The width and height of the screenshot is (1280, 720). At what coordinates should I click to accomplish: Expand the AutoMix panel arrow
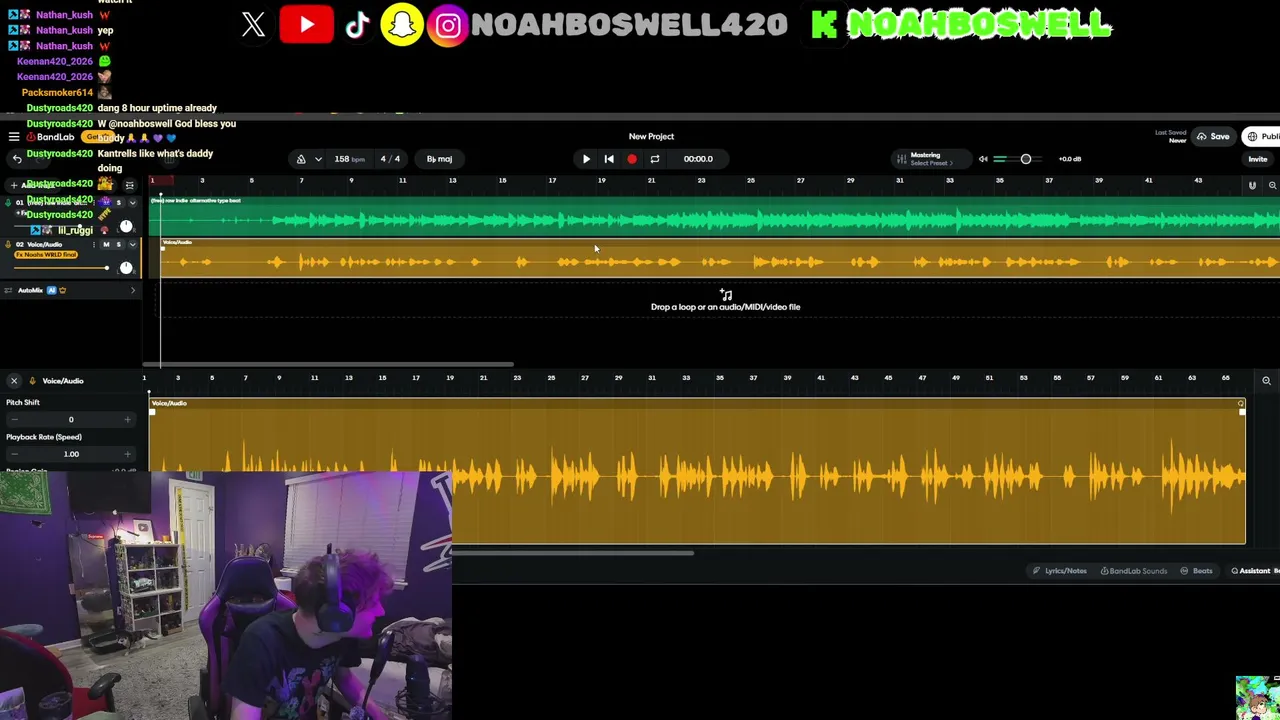(x=132, y=291)
